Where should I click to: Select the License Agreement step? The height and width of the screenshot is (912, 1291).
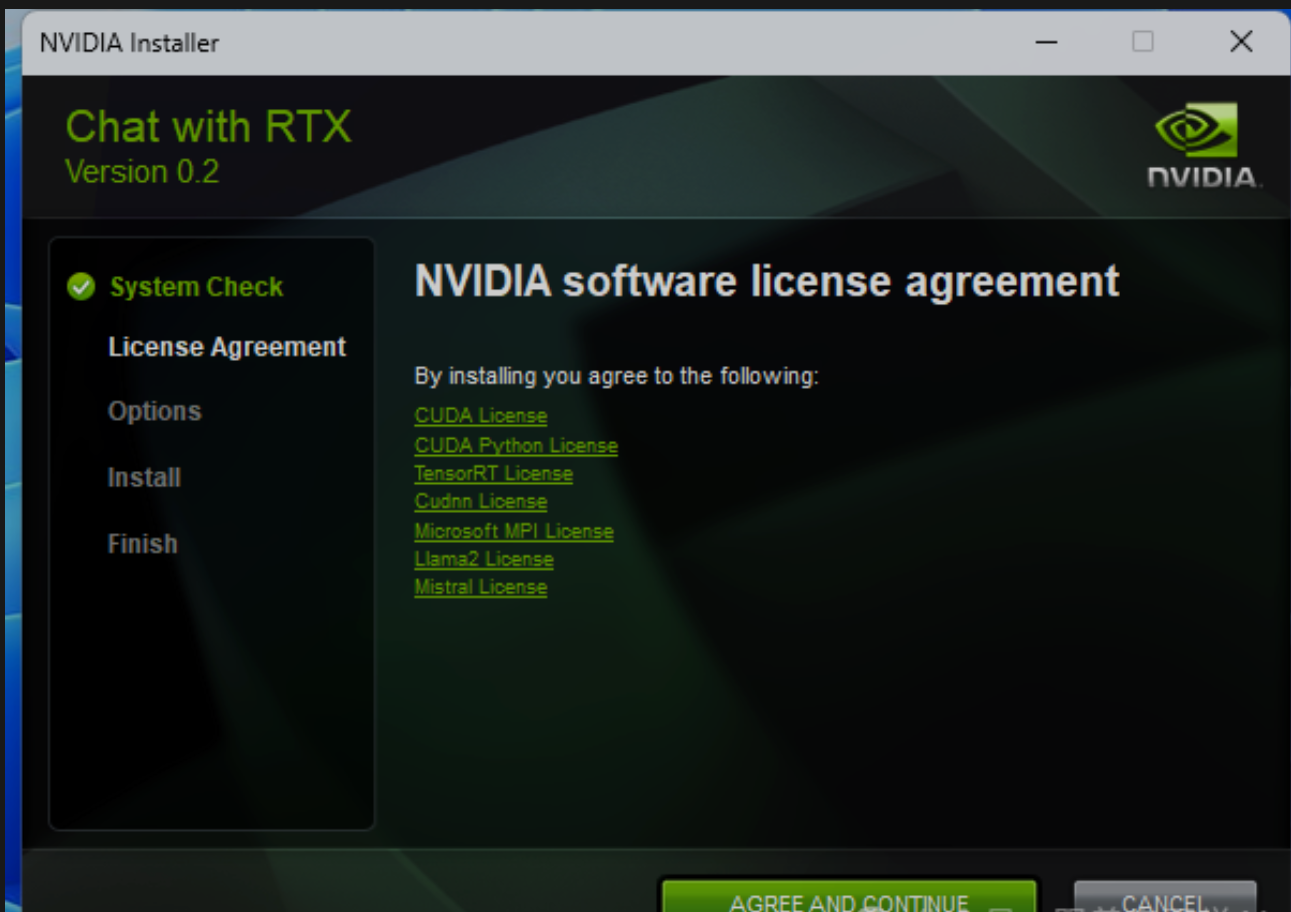point(227,347)
